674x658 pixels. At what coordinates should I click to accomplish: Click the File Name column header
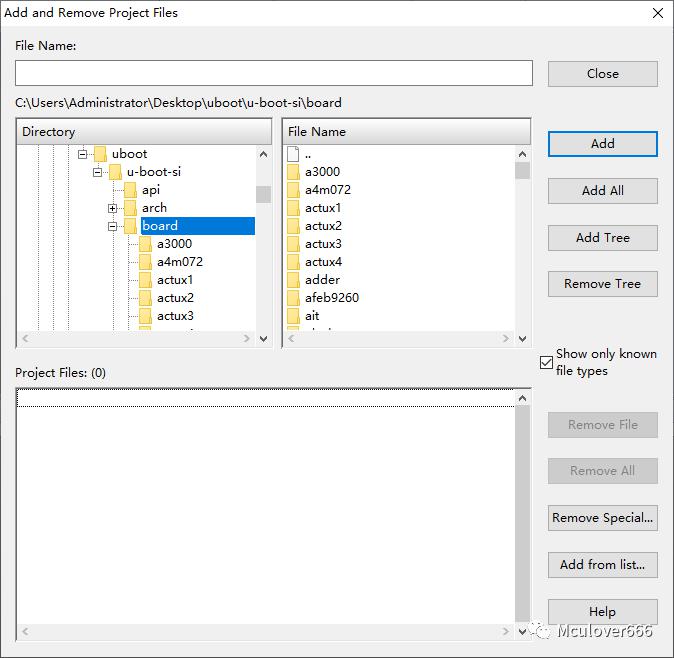pos(407,132)
